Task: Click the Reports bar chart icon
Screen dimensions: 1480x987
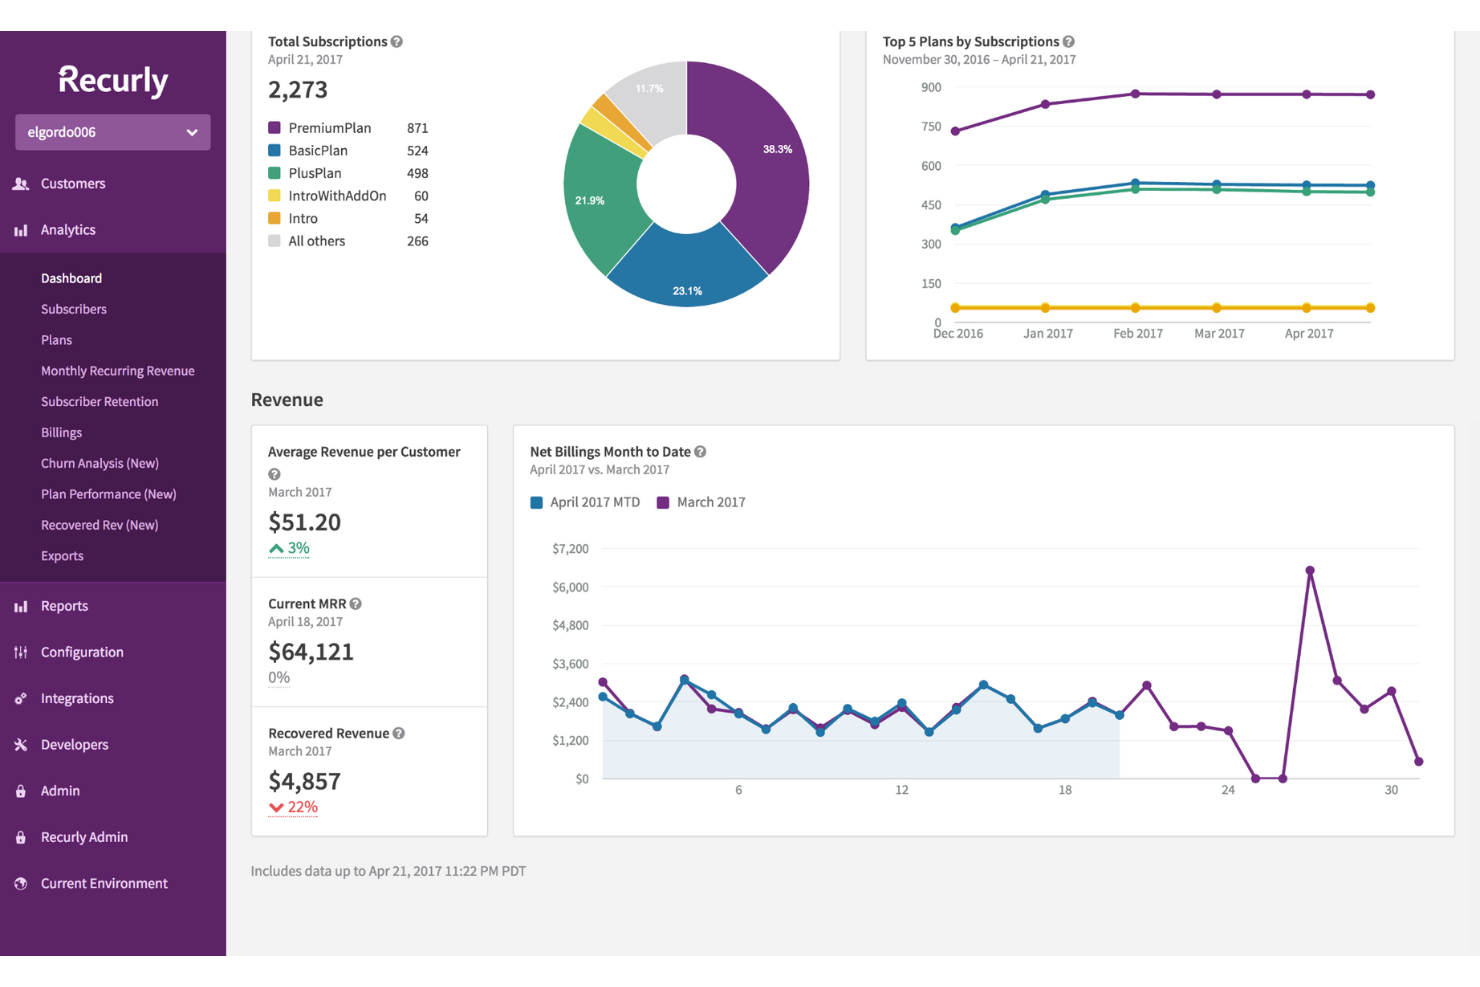Action: pos(20,606)
